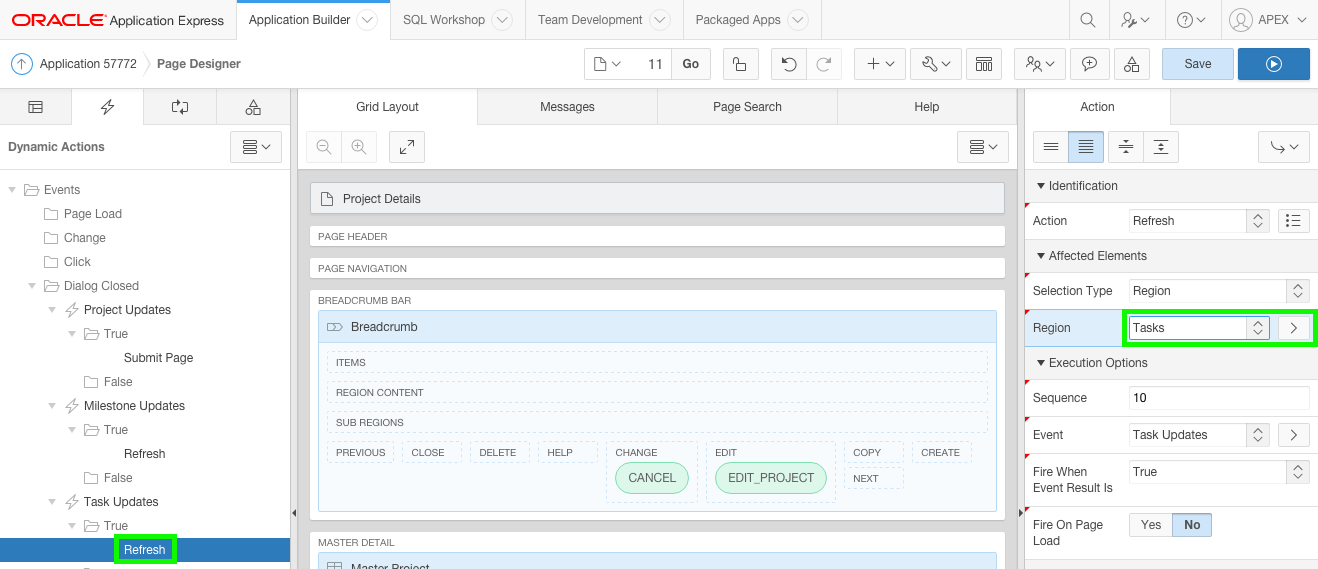Screen dimensions: 1318x569
Task: Click the page lock icon
Action: click(739, 64)
